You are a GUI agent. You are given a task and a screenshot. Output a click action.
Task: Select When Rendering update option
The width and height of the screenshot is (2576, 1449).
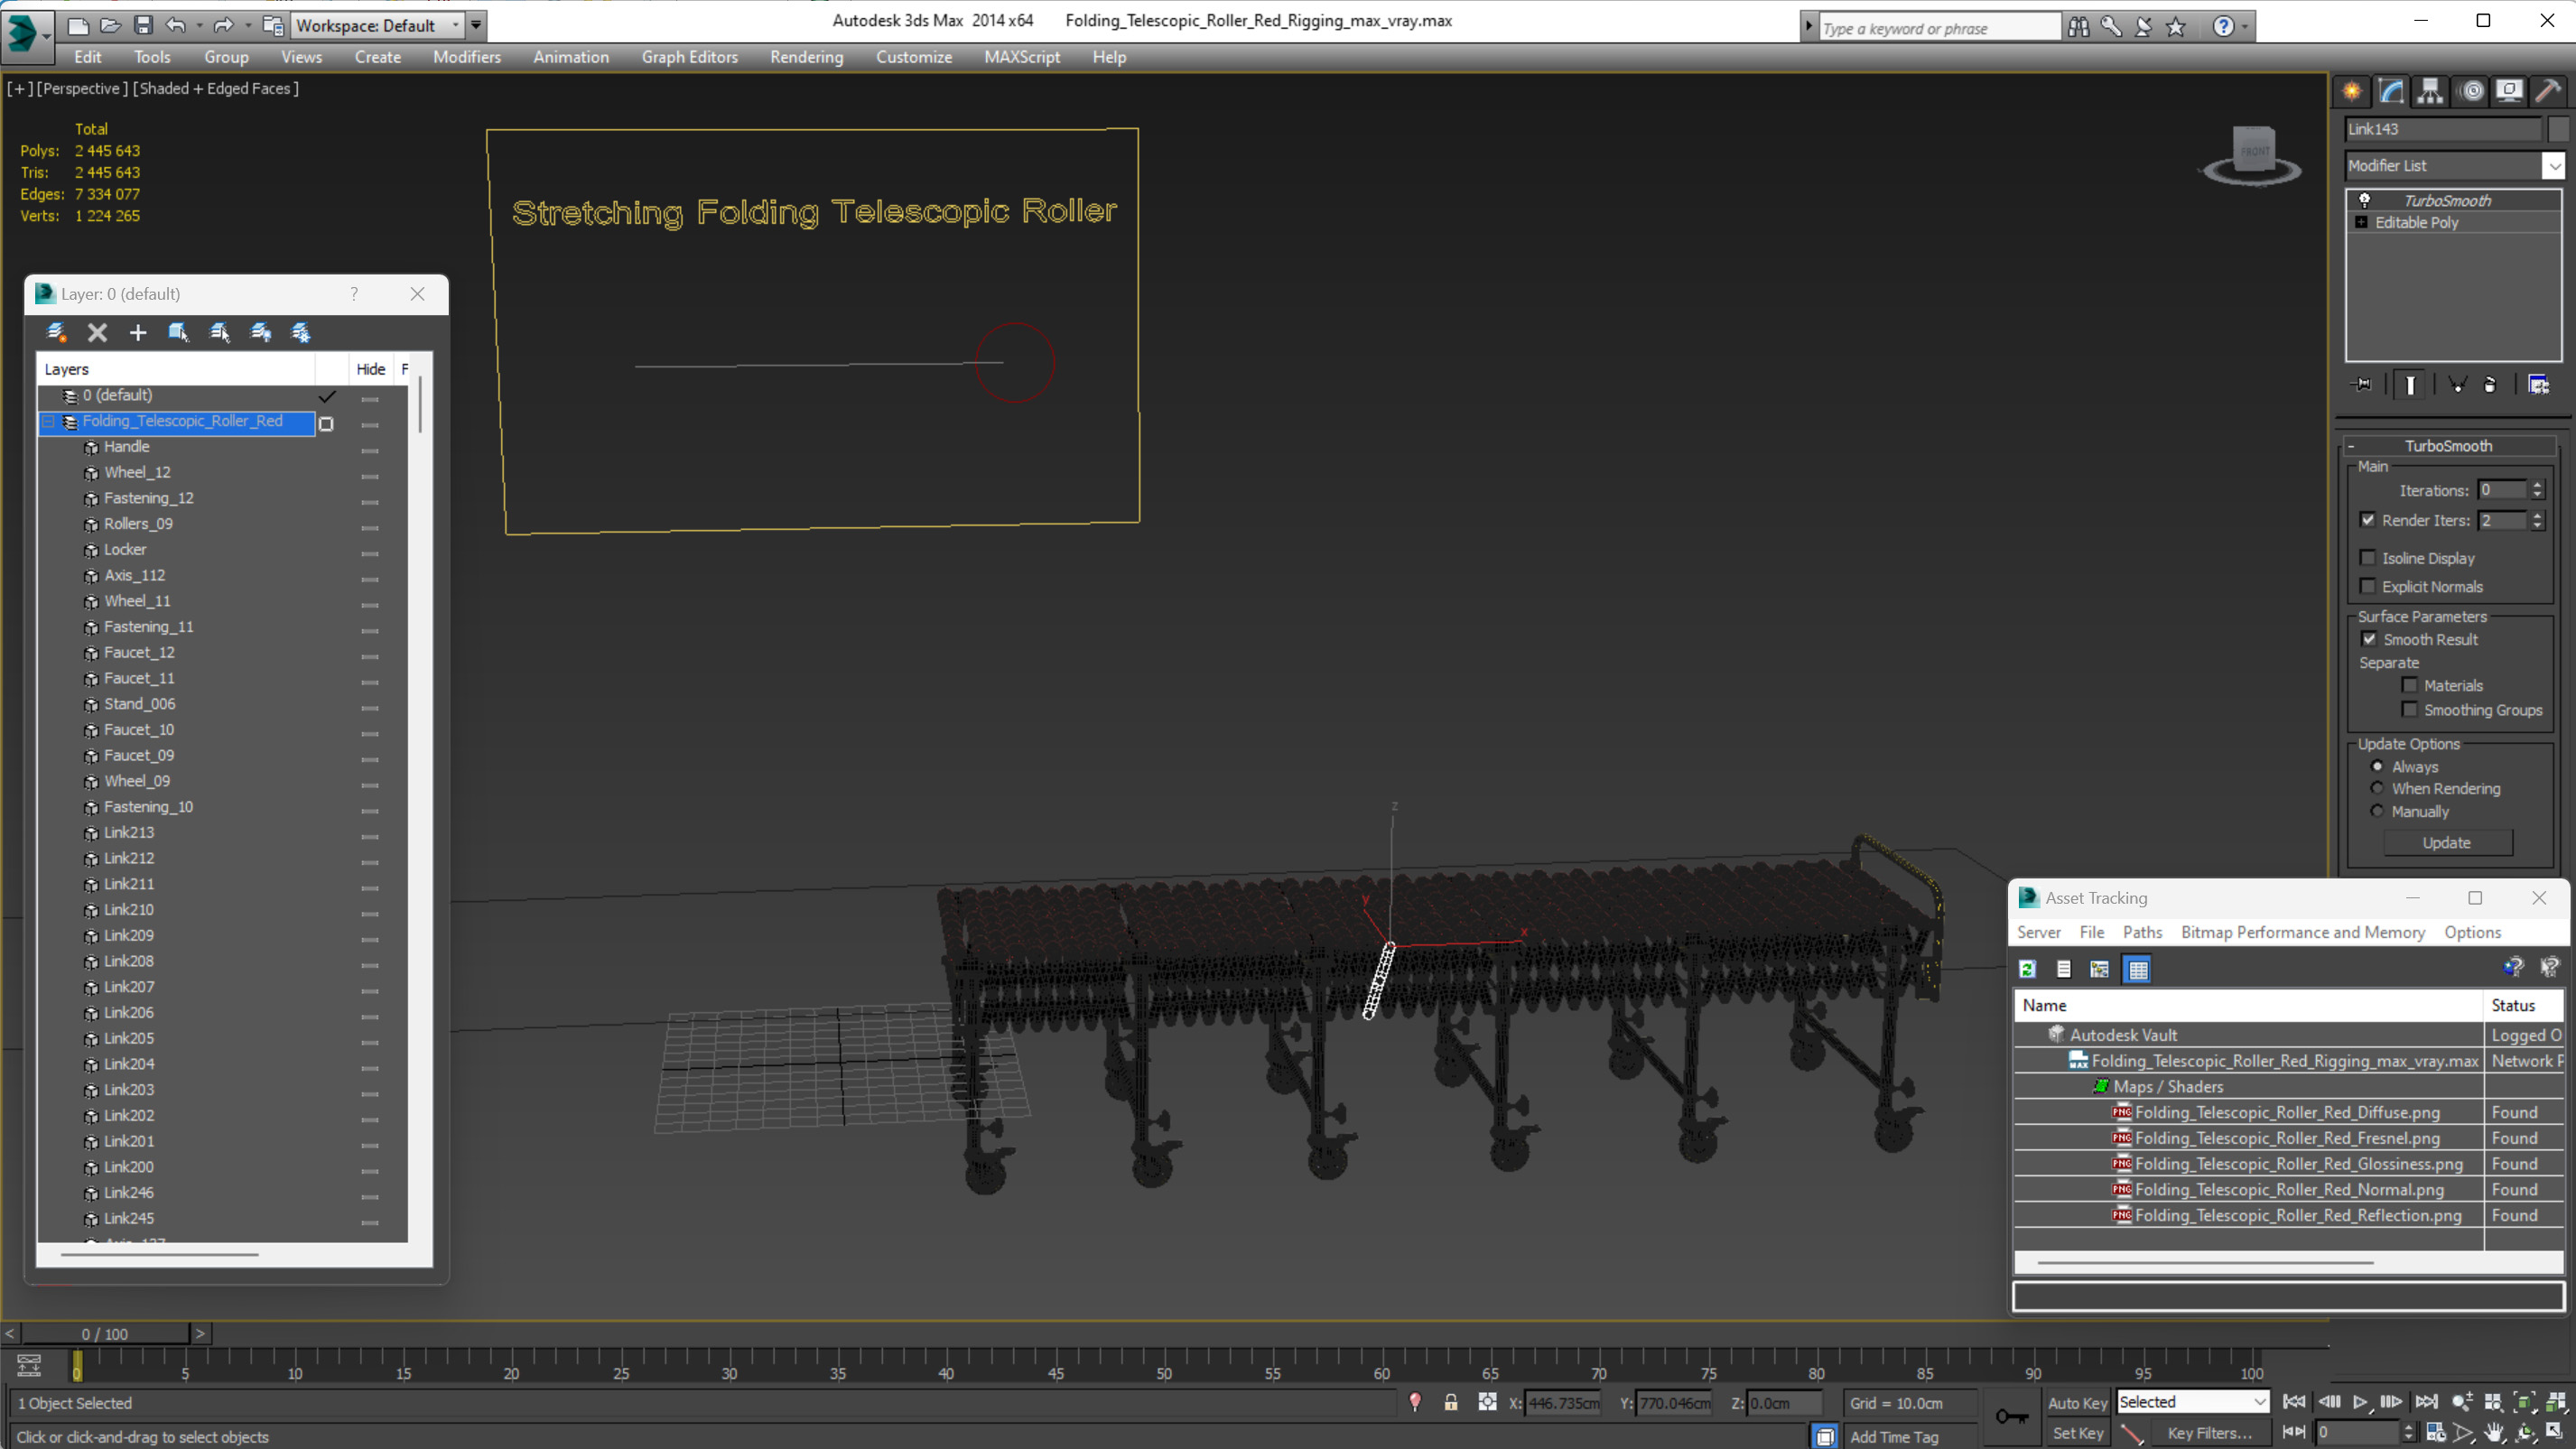tap(2377, 788)
